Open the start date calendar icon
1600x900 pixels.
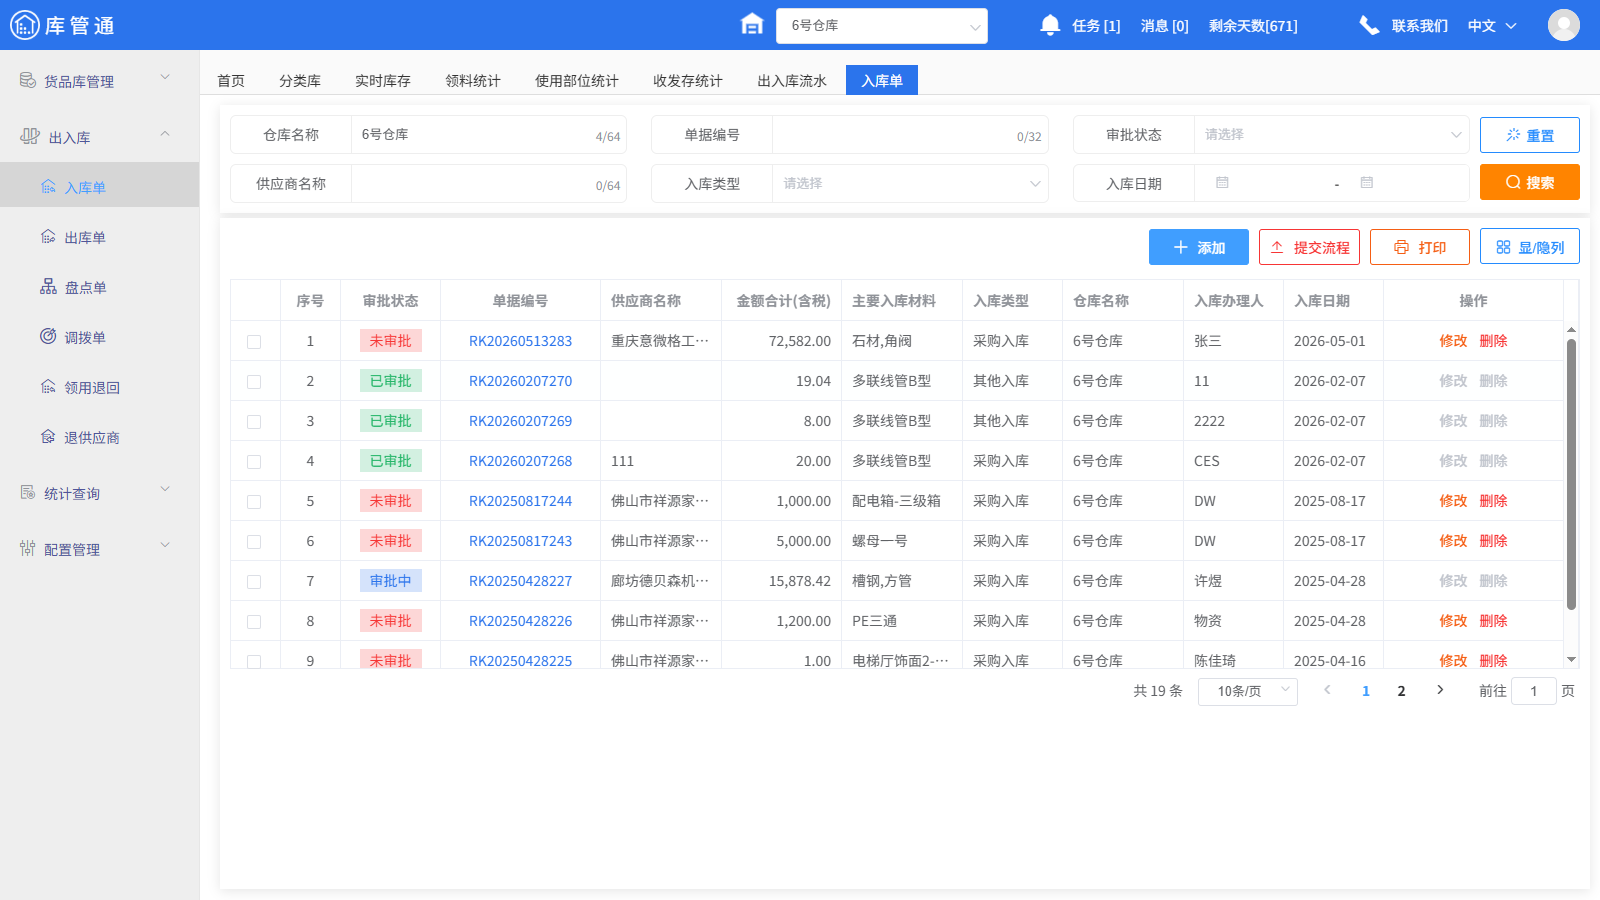tap(1222, 183)
